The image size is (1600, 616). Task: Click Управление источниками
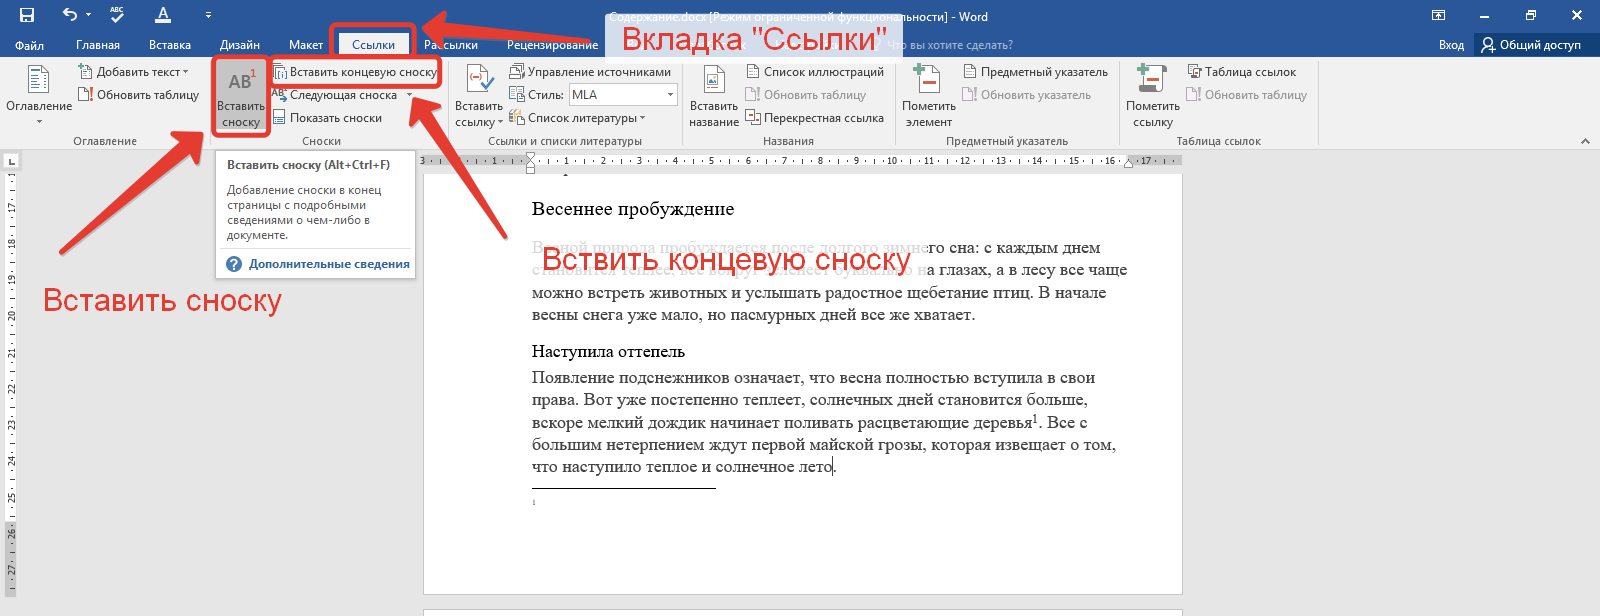[x=598, y=72]
